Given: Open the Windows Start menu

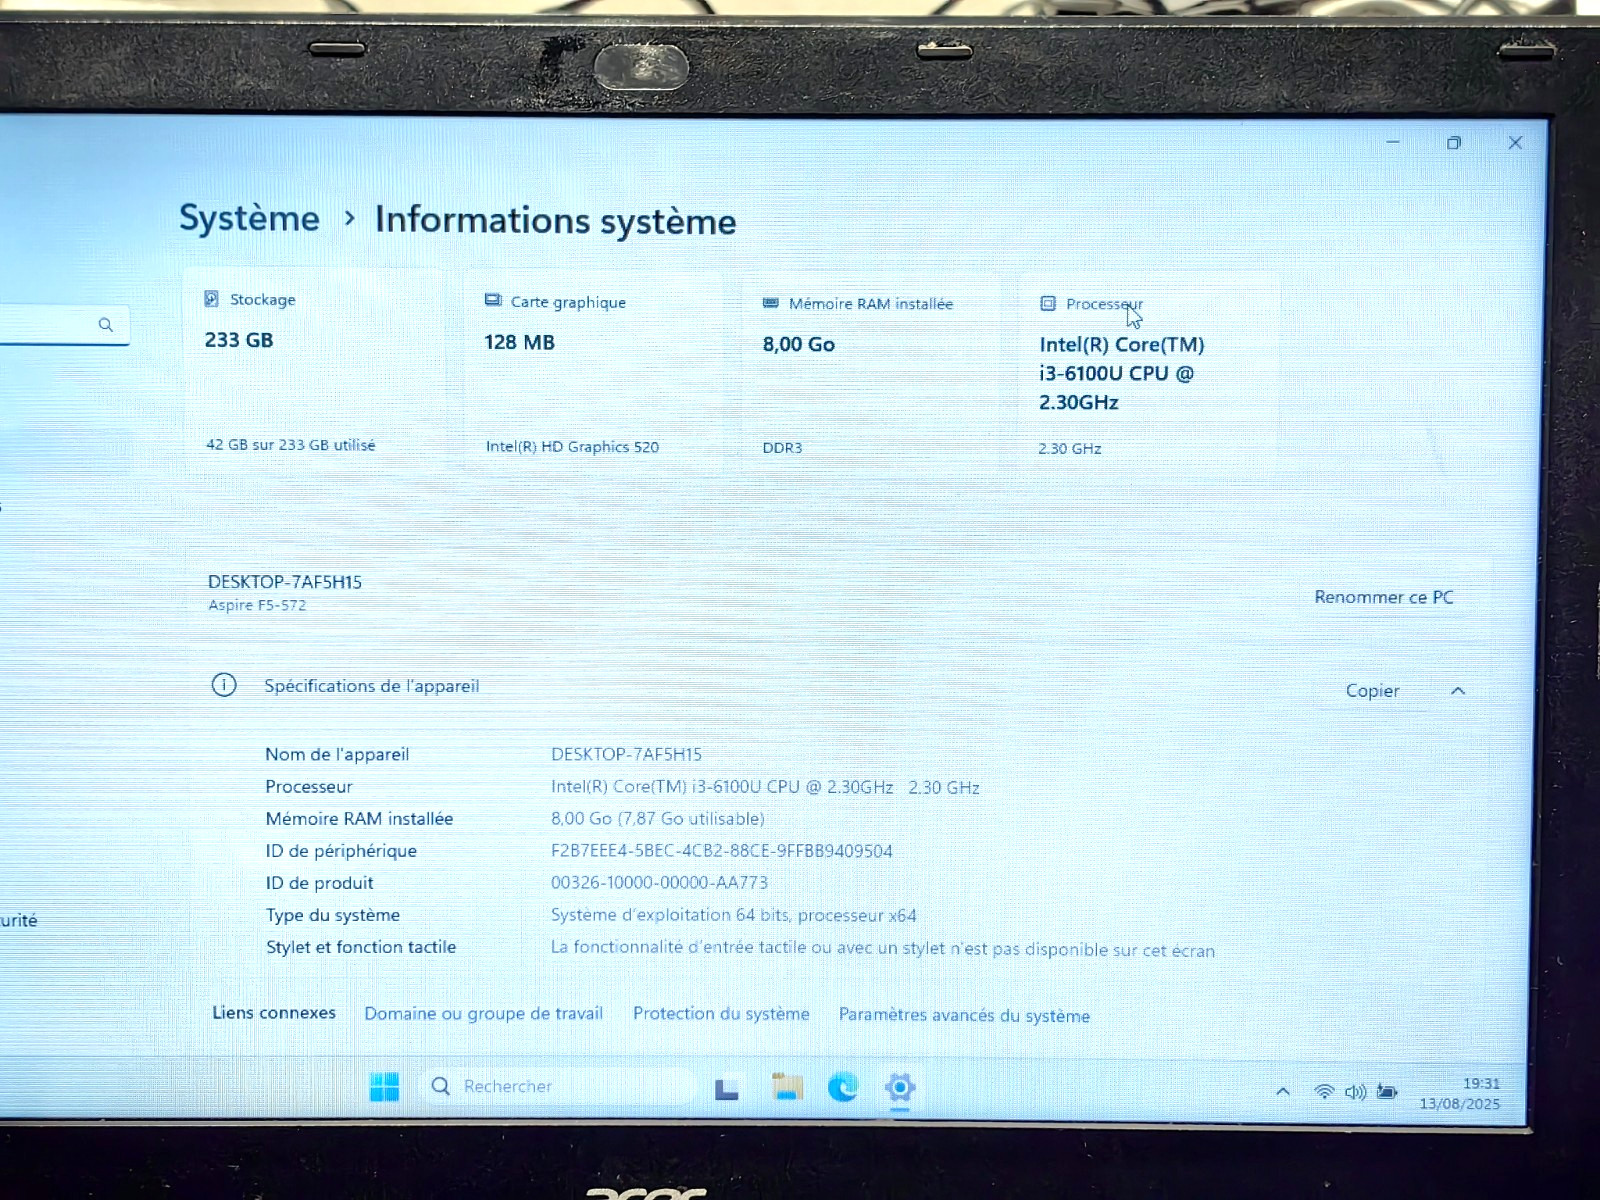Looking at the screenshot, I should click(x=384, y=1087).
